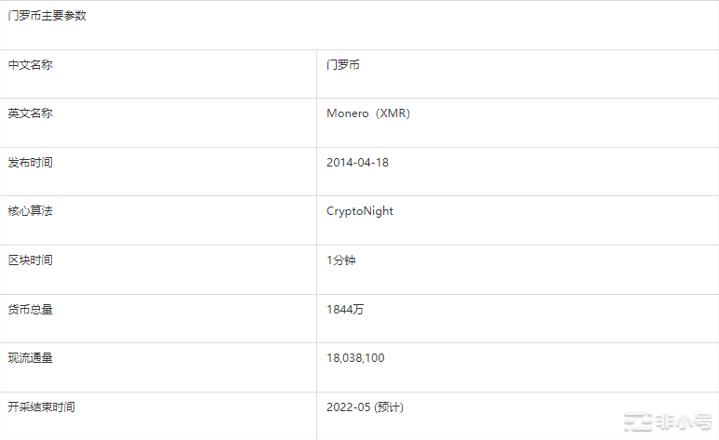Click the 1分钟 block time value
Viewport: 719px width, 440px height.
click(x=341, y=261)
